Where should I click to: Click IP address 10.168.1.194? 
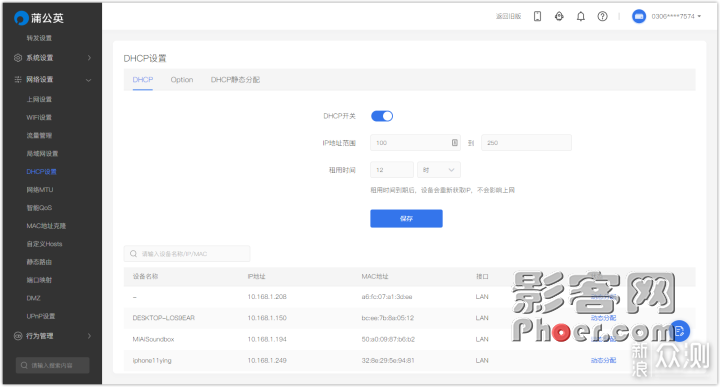click(x=267, y=340)
